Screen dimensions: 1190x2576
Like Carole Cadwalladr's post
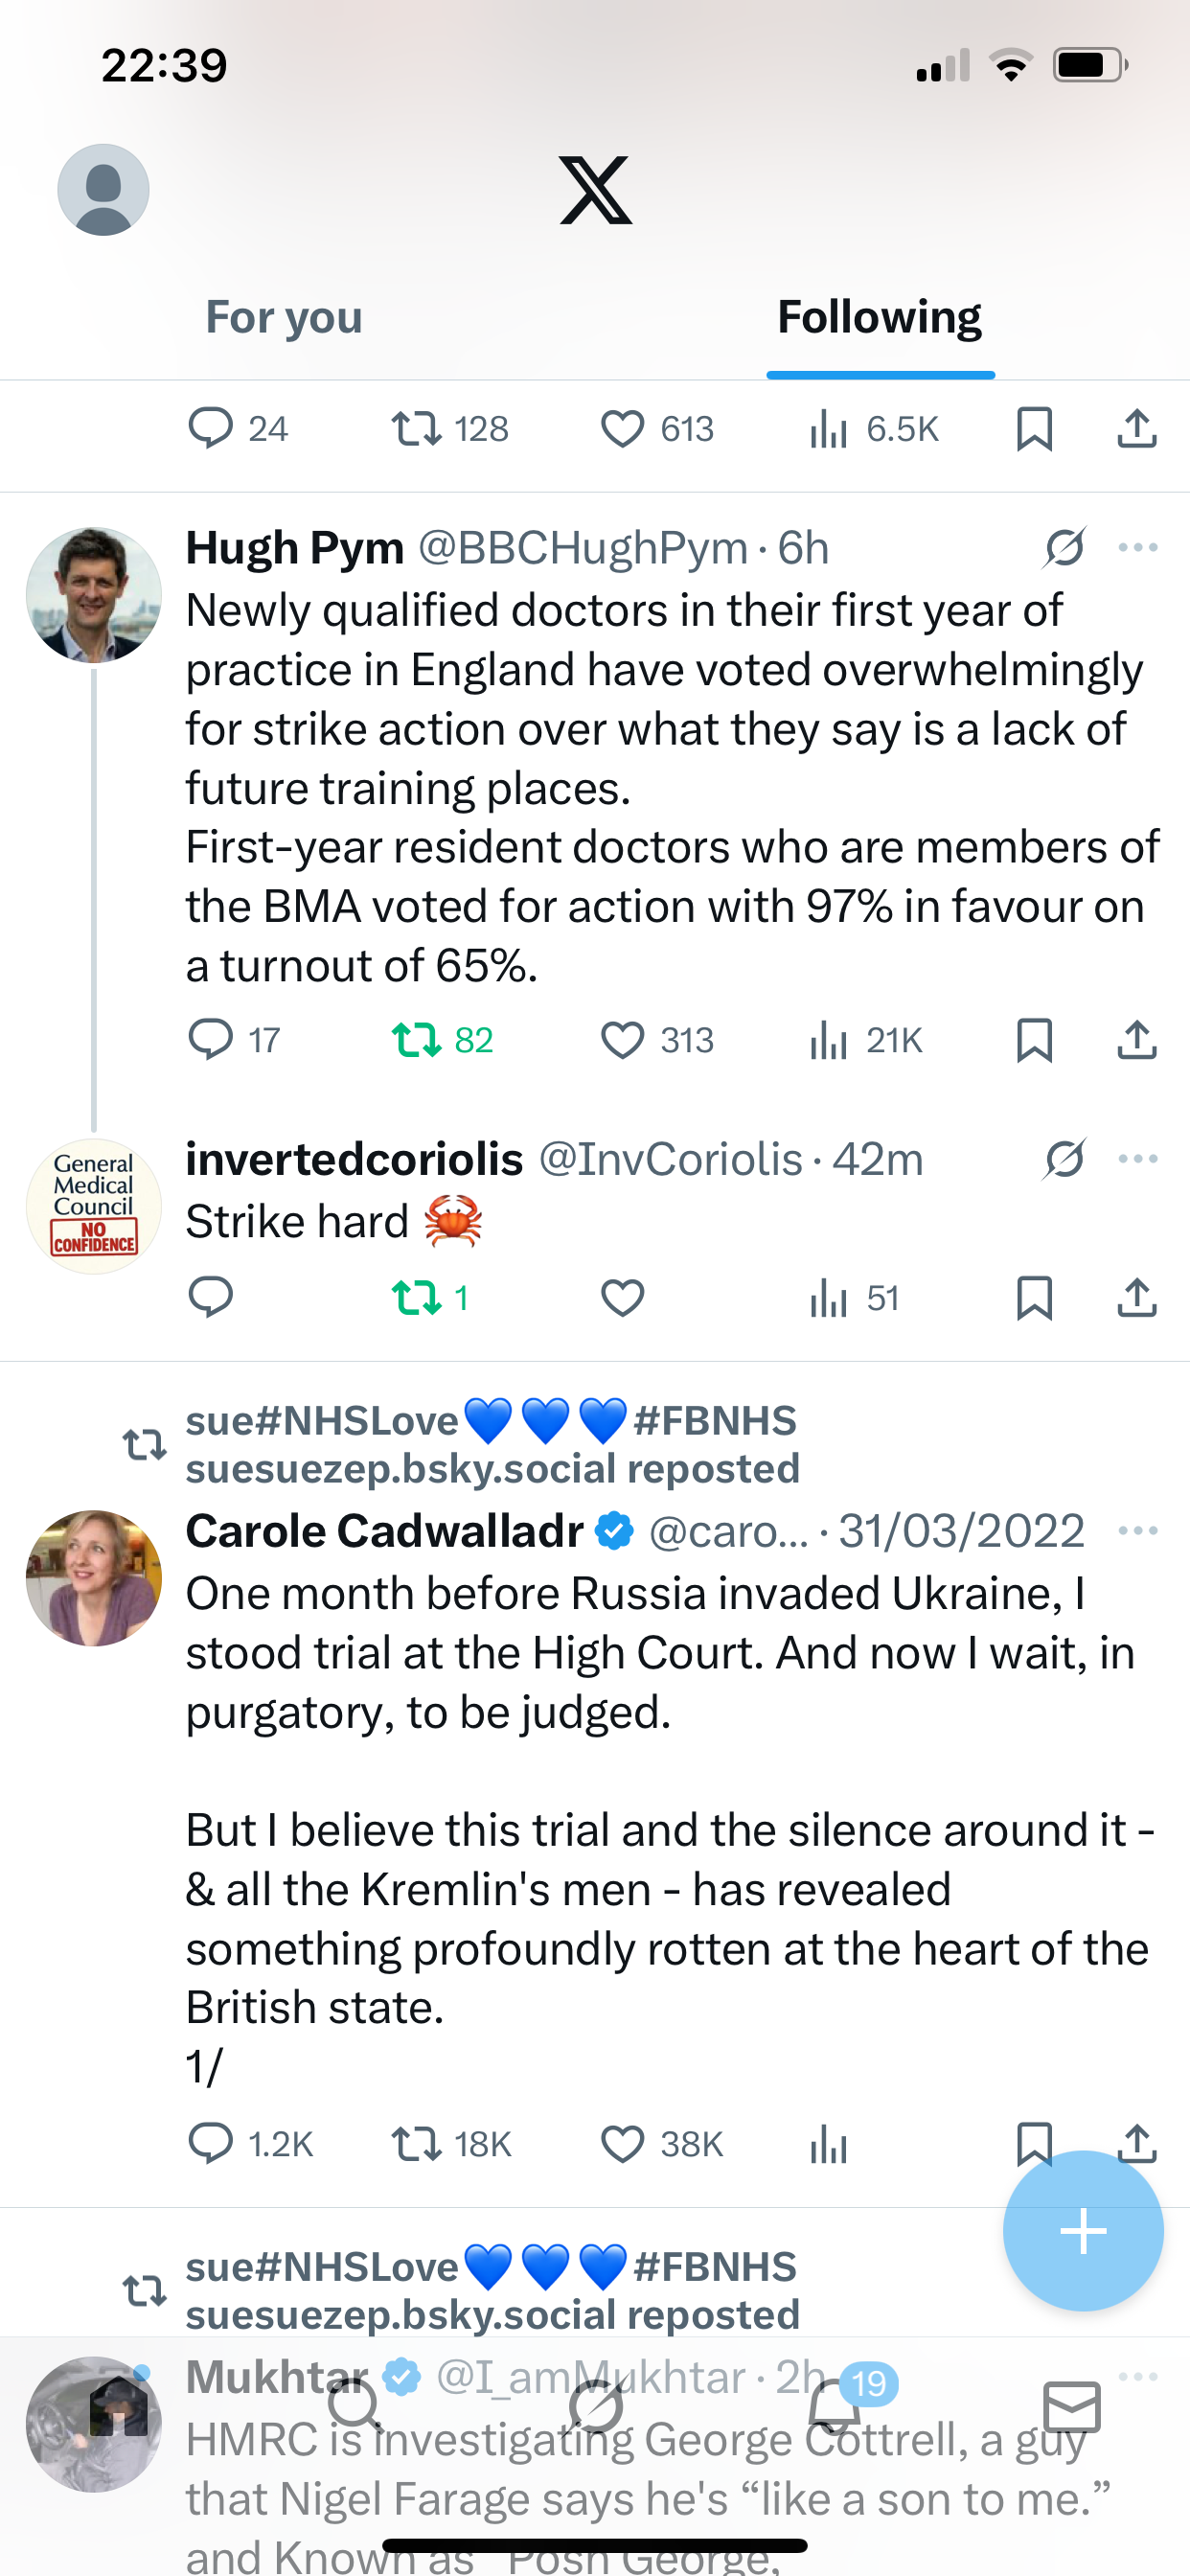pyautogui.click(x=622, y=2144)
